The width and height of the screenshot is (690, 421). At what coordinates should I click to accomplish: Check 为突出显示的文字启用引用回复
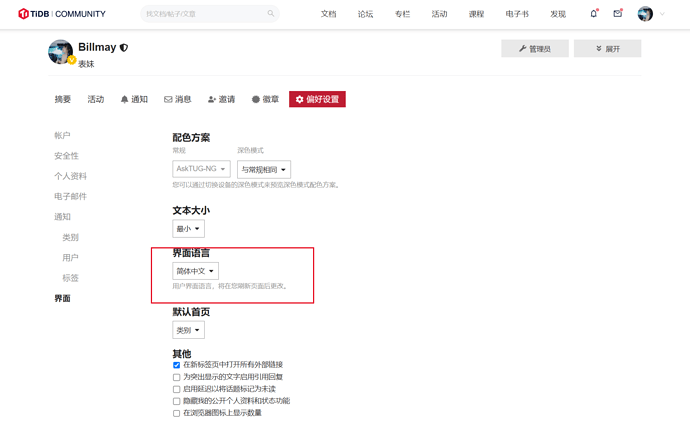pos(176,377)
